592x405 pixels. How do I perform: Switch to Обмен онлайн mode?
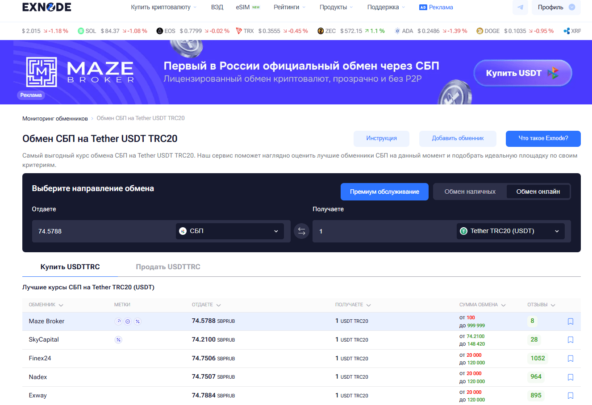pos(538,192)
